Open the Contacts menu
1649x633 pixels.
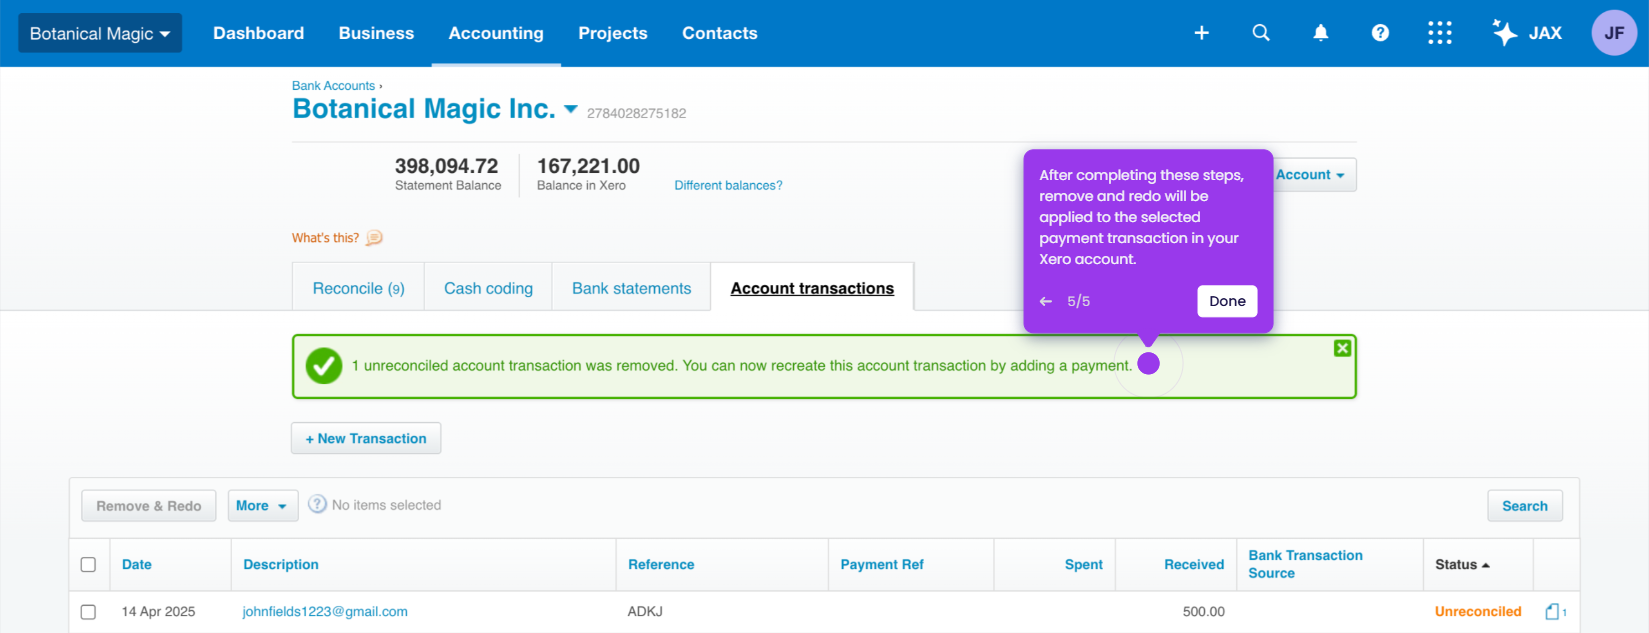720,33
